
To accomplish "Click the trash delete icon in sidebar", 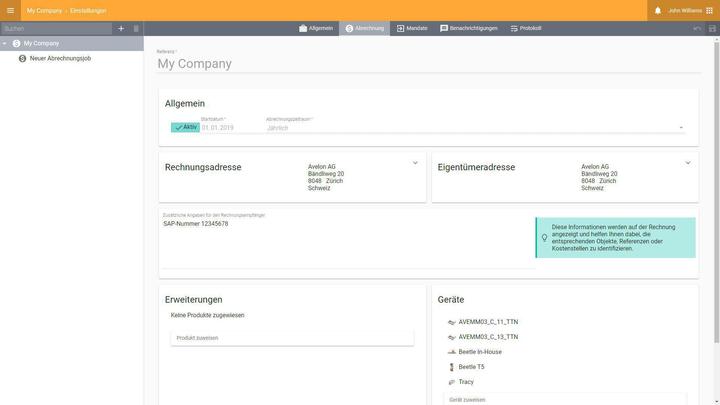I will (136, 28).
